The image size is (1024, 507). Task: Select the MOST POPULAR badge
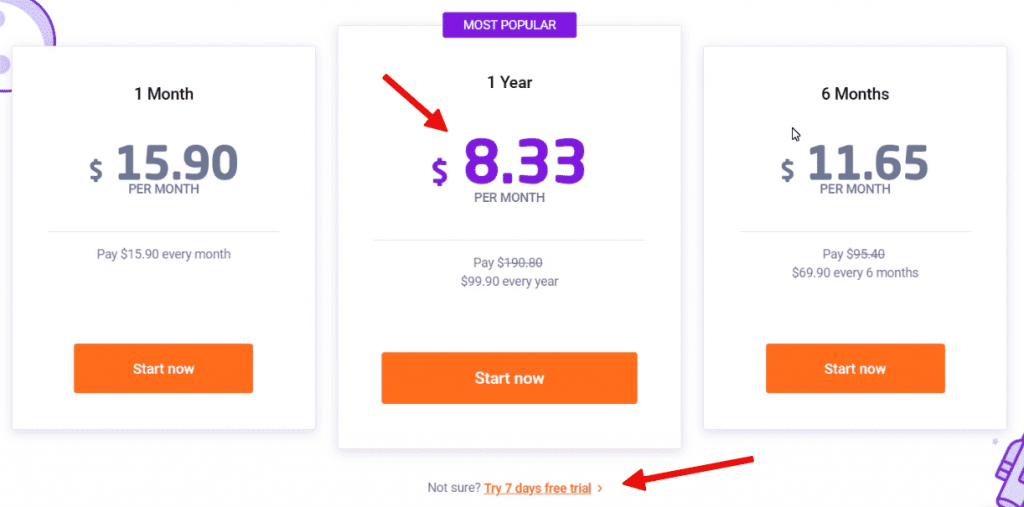509,25
